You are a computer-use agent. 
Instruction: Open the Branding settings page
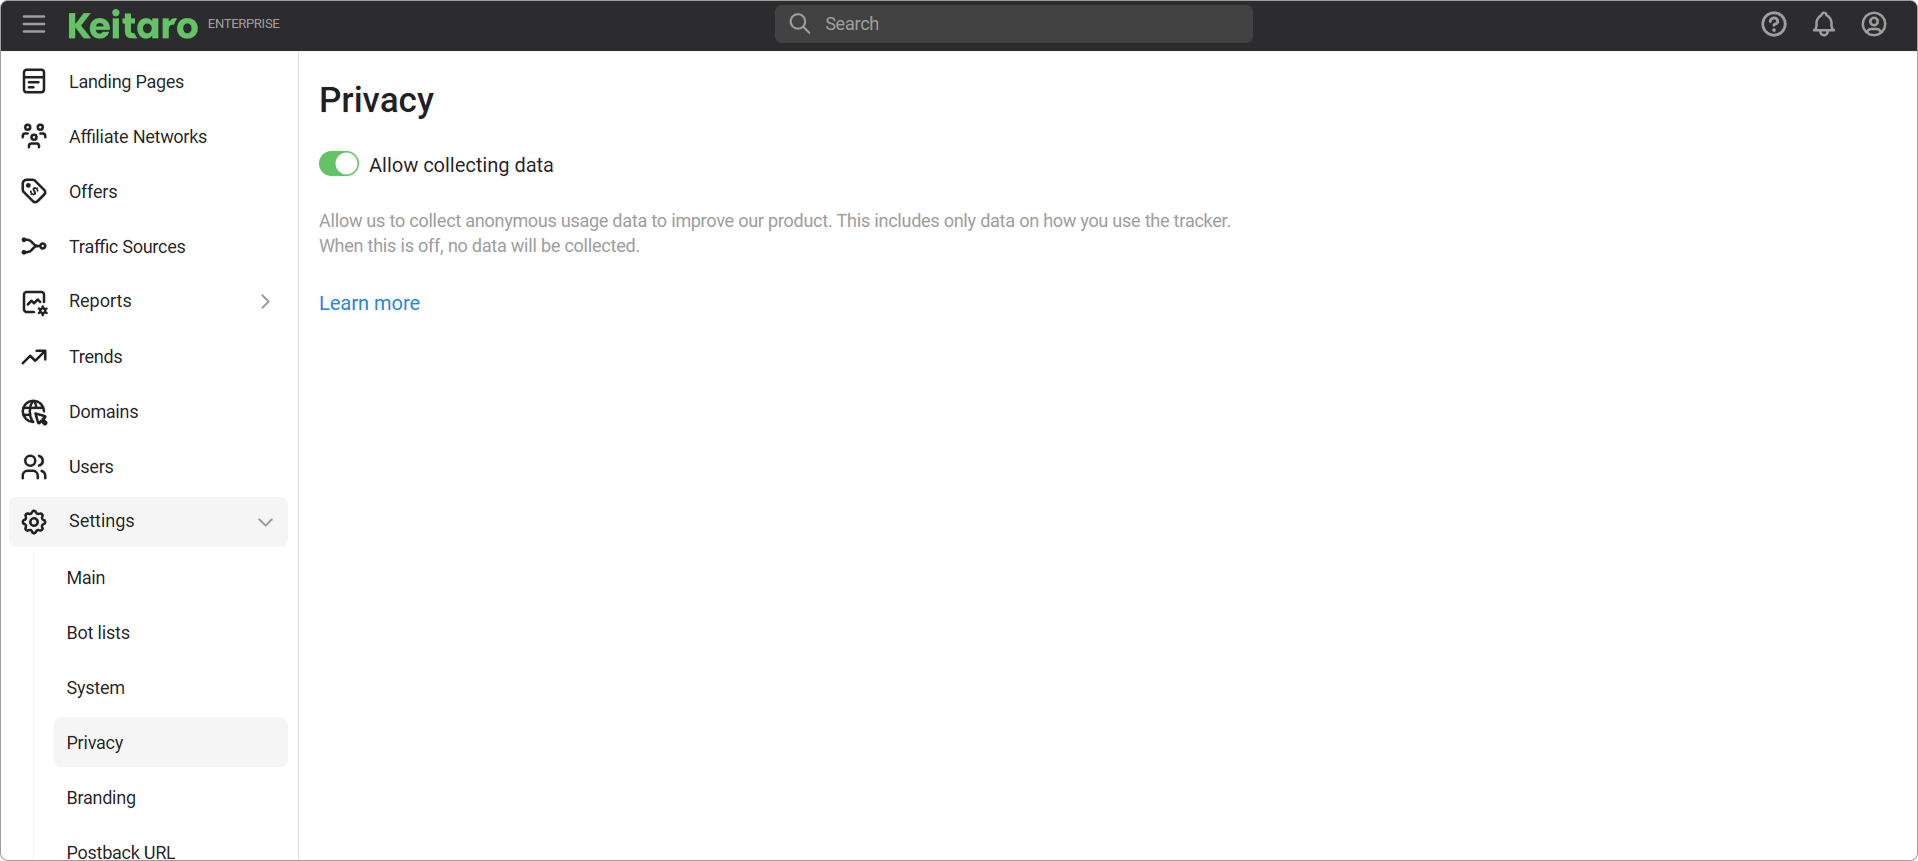(x=101, y=798)
